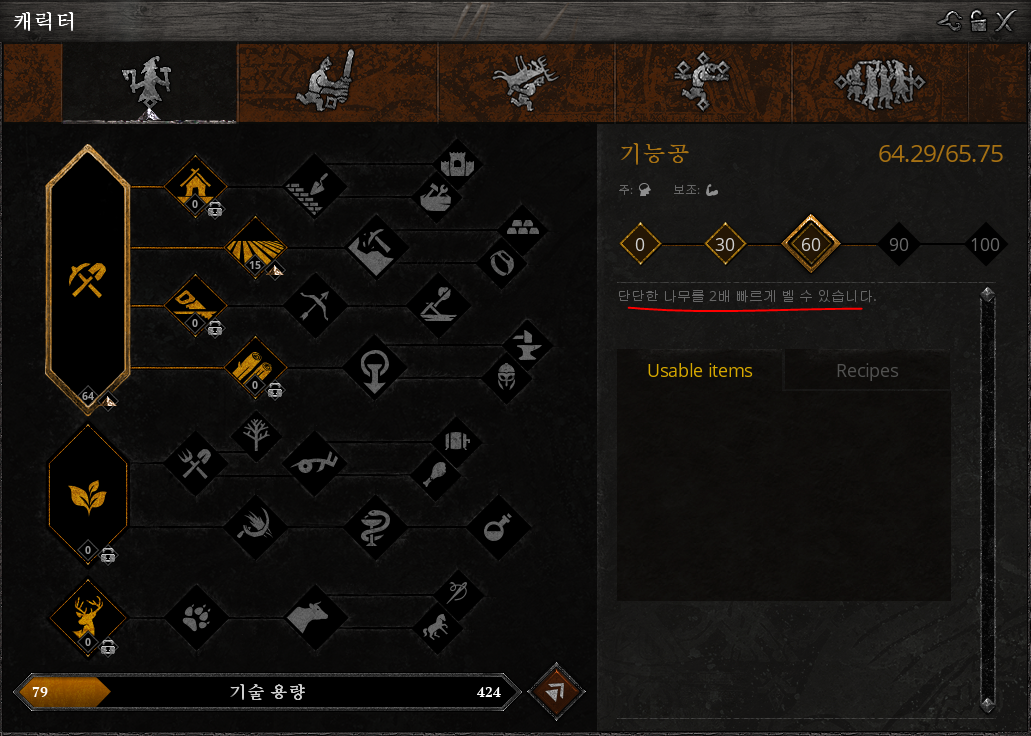Select the paw print animal skill
1031x736 pixels.
[196, 618]
